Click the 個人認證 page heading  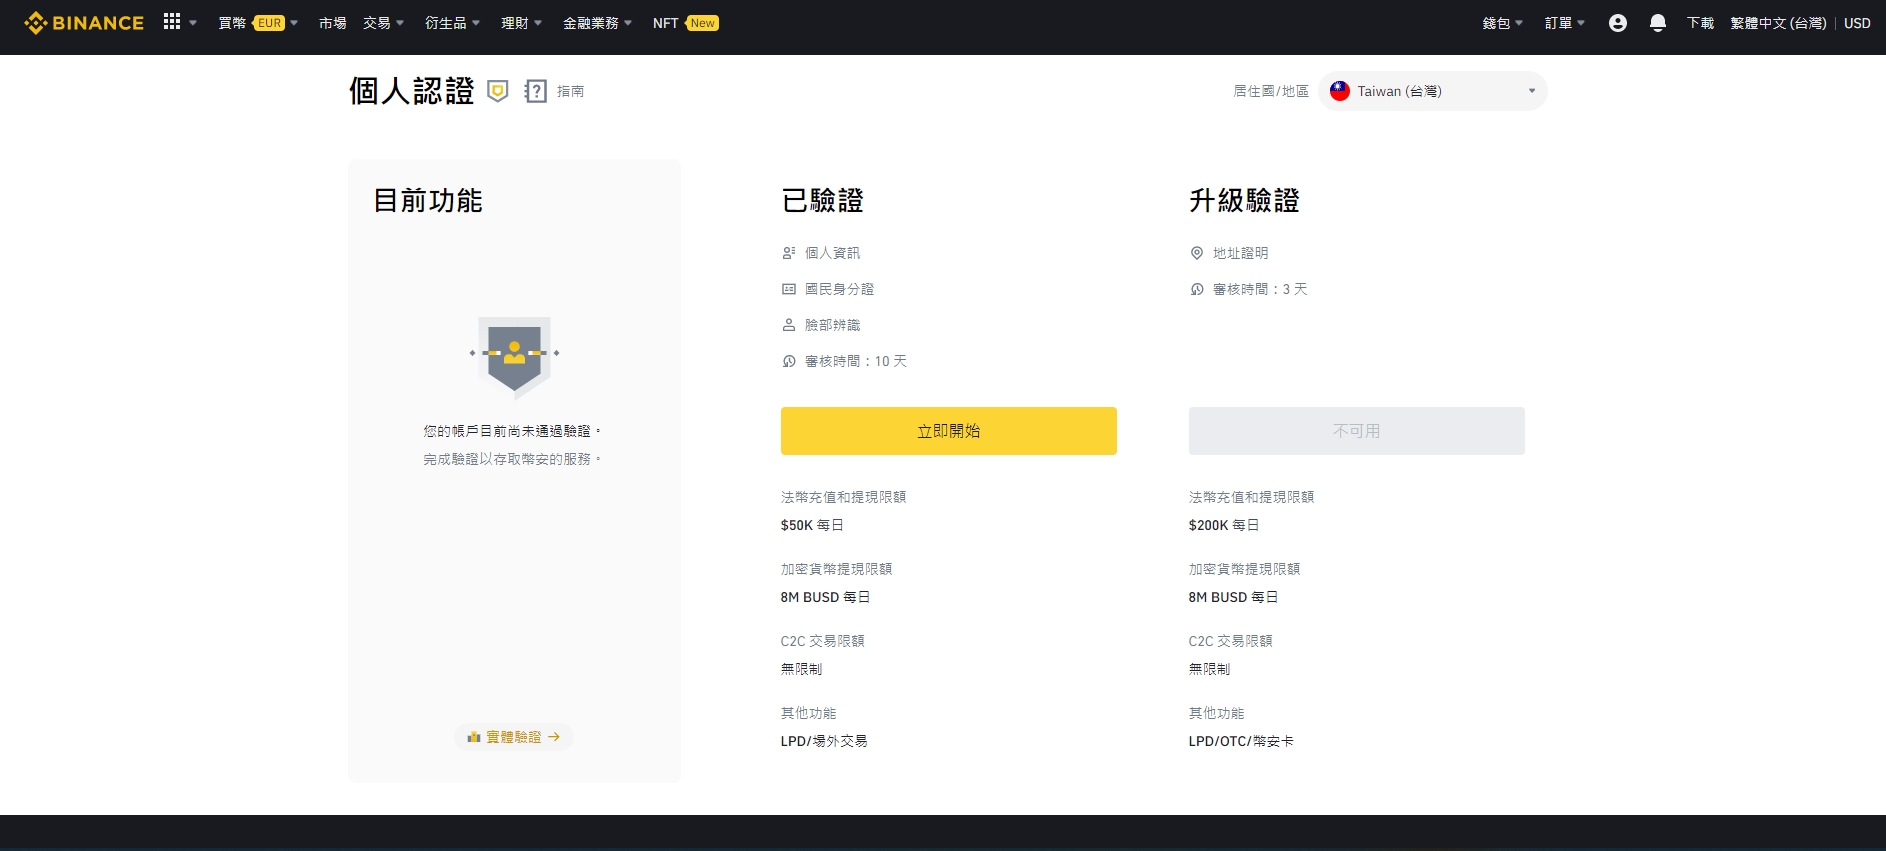[x=412, y=91]
